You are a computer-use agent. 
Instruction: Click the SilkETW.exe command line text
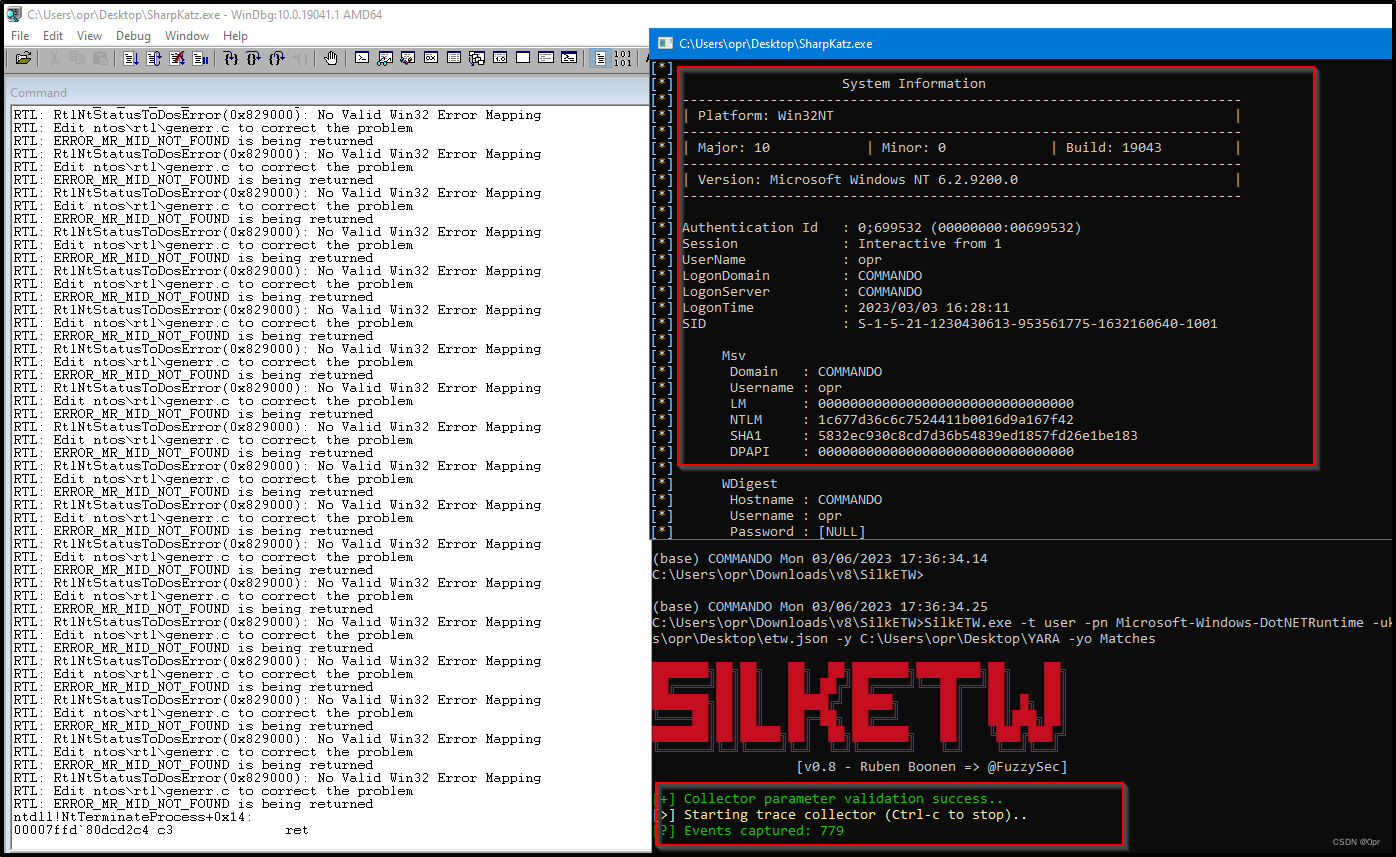[x=1023, y=630]
